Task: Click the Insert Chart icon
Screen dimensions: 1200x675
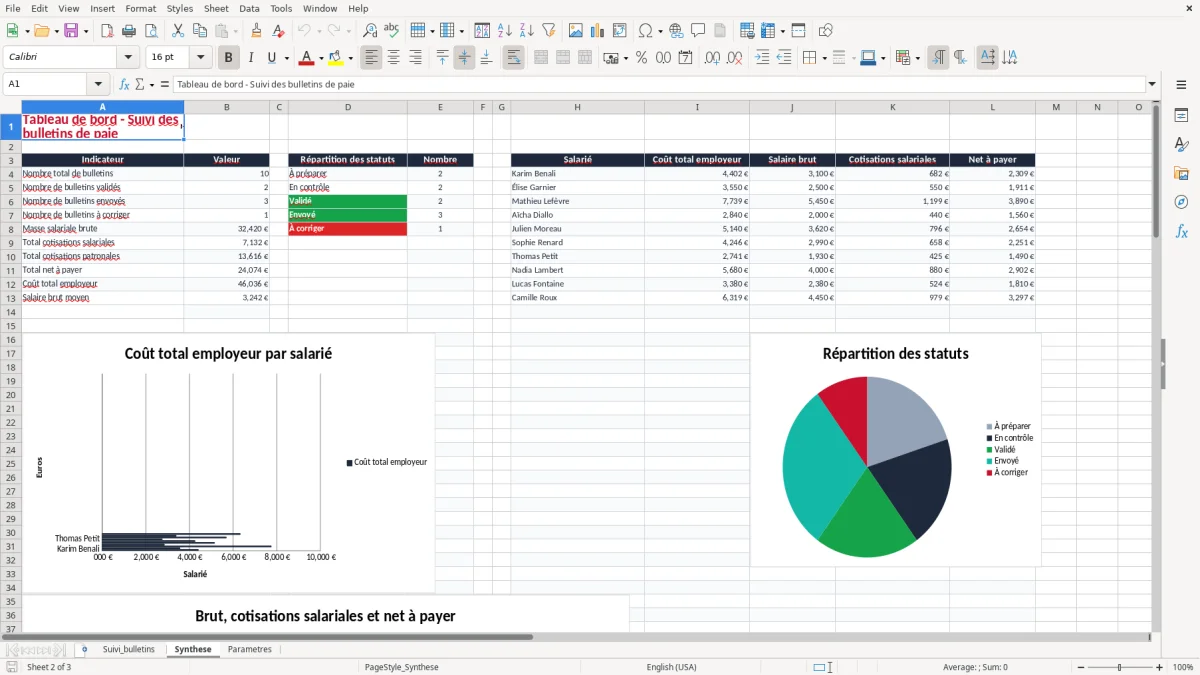Action: [598, 31]
